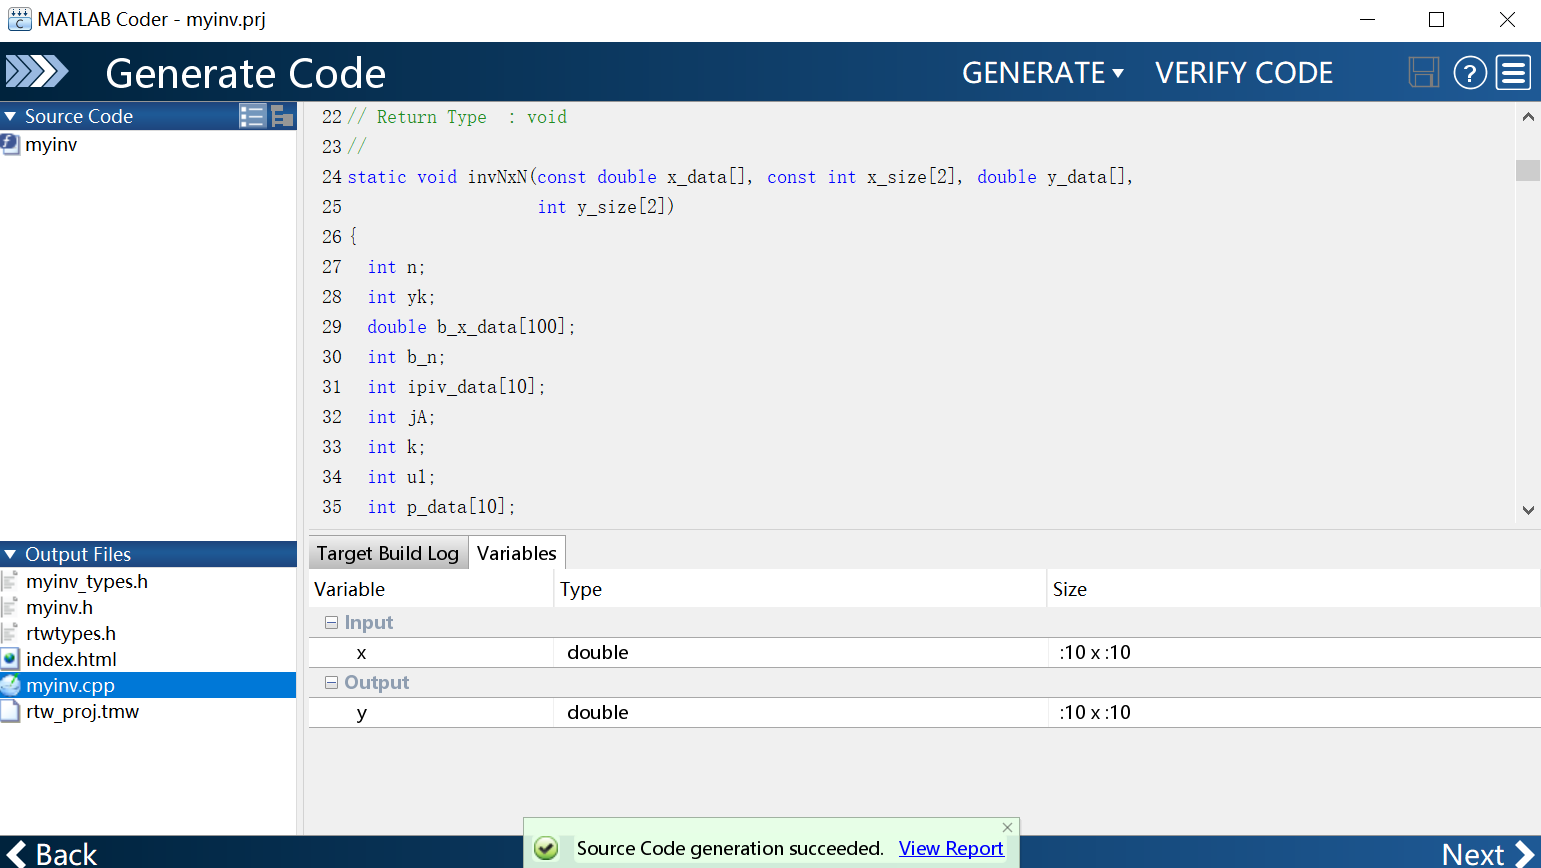Click the :10 x :10 size of y

(1095, 712)
